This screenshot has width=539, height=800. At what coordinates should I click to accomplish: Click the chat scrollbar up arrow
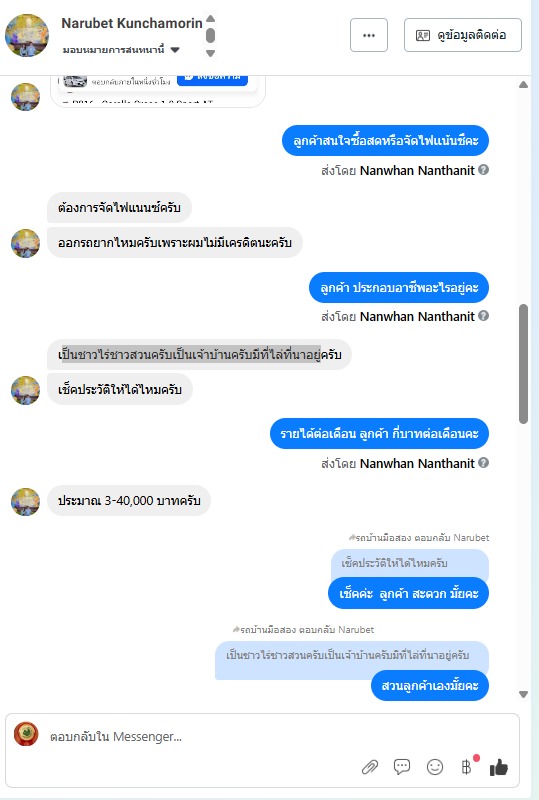(523, 85)
